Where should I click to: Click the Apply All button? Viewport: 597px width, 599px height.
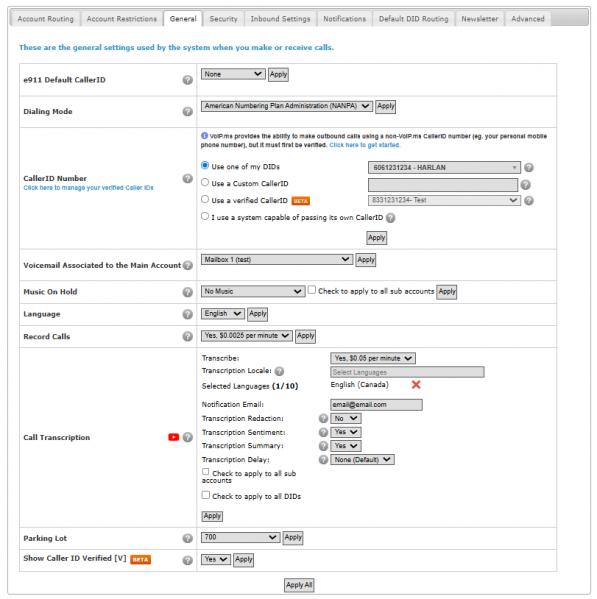pos(299,585)
